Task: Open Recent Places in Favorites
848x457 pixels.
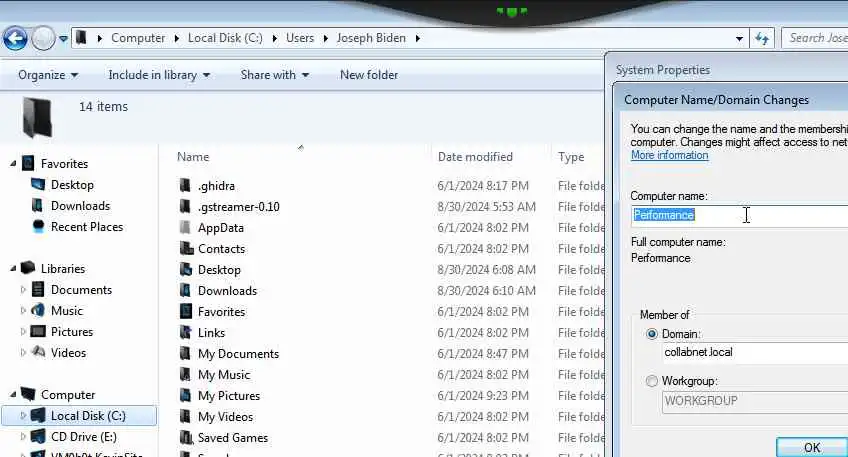Action: click(x=87, y=227)
